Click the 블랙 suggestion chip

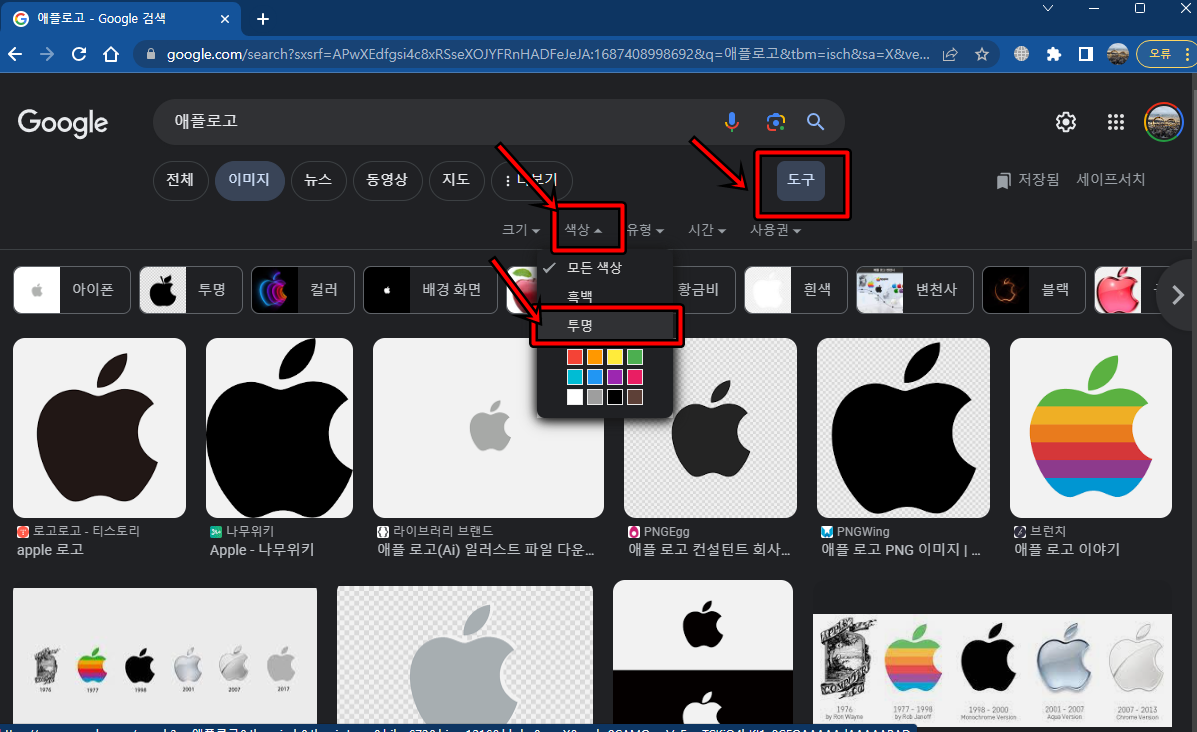(x=1034, y=290)
